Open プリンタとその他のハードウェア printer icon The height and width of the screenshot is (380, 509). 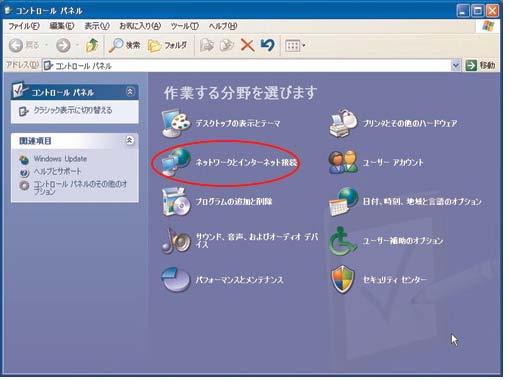pos(343,123)
